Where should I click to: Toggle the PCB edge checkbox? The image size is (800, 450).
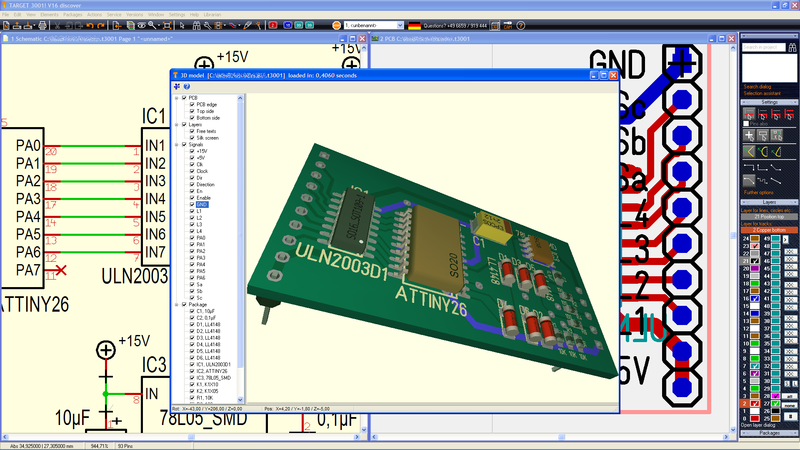pos(191,104)
